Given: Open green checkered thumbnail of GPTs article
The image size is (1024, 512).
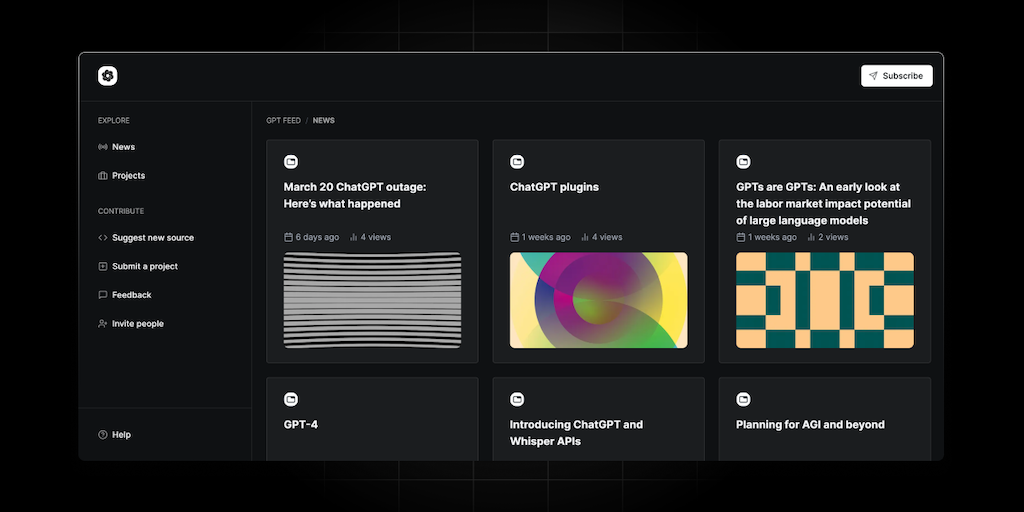Looking at the screenshot, I should pos(824,300).
